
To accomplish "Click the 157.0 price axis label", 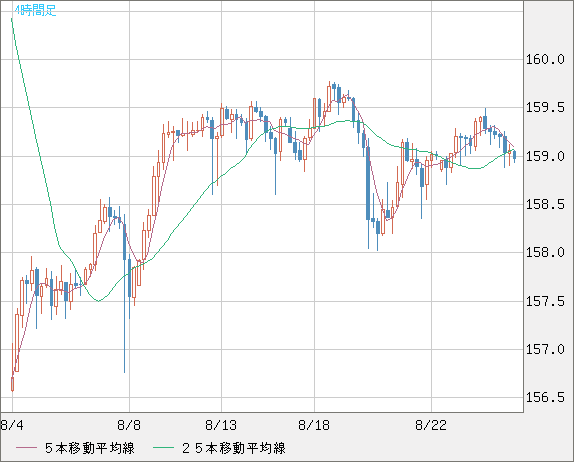I will click(545, 349).
